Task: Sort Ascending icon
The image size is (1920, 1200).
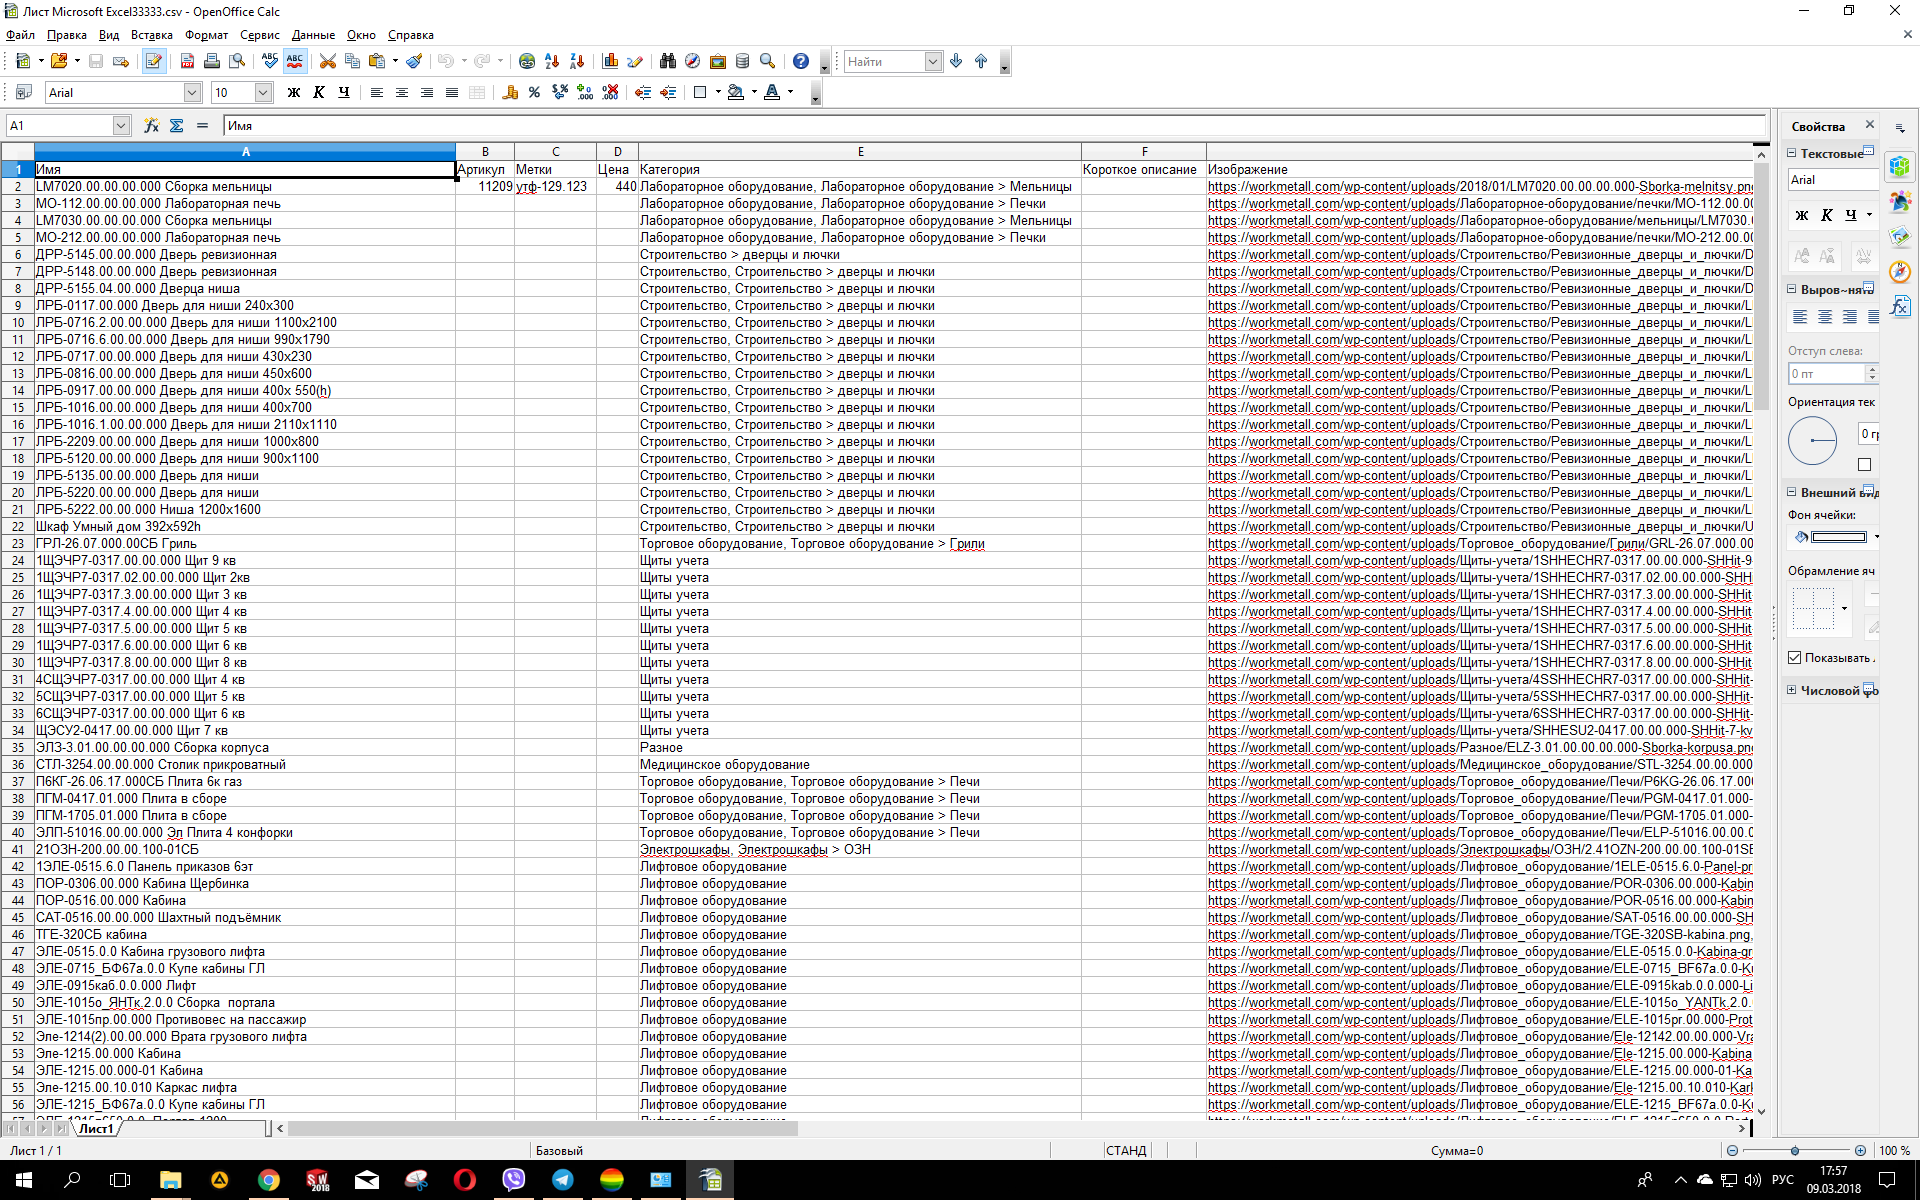Action: coord(552,62)
